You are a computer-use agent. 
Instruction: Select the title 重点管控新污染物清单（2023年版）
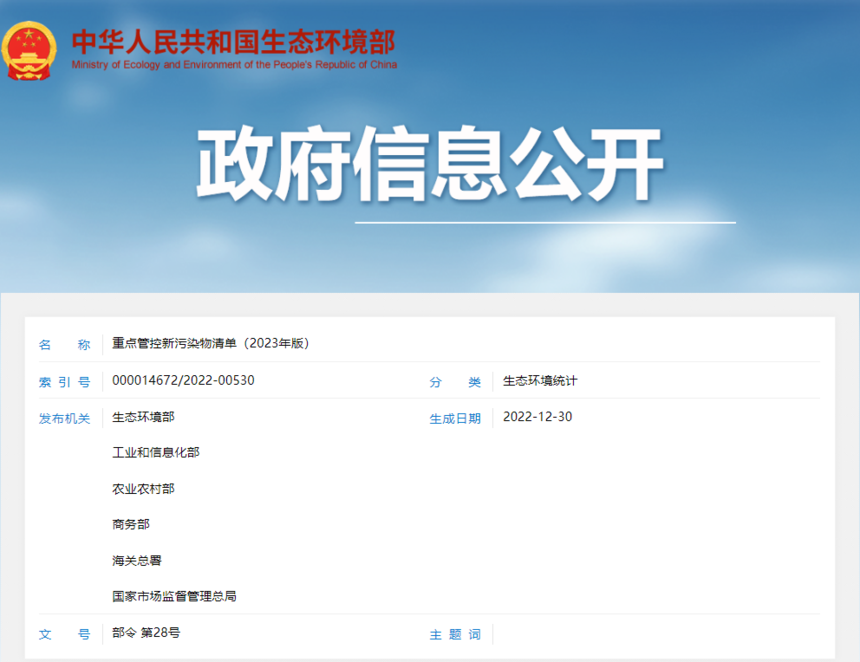tap(211, 344)
